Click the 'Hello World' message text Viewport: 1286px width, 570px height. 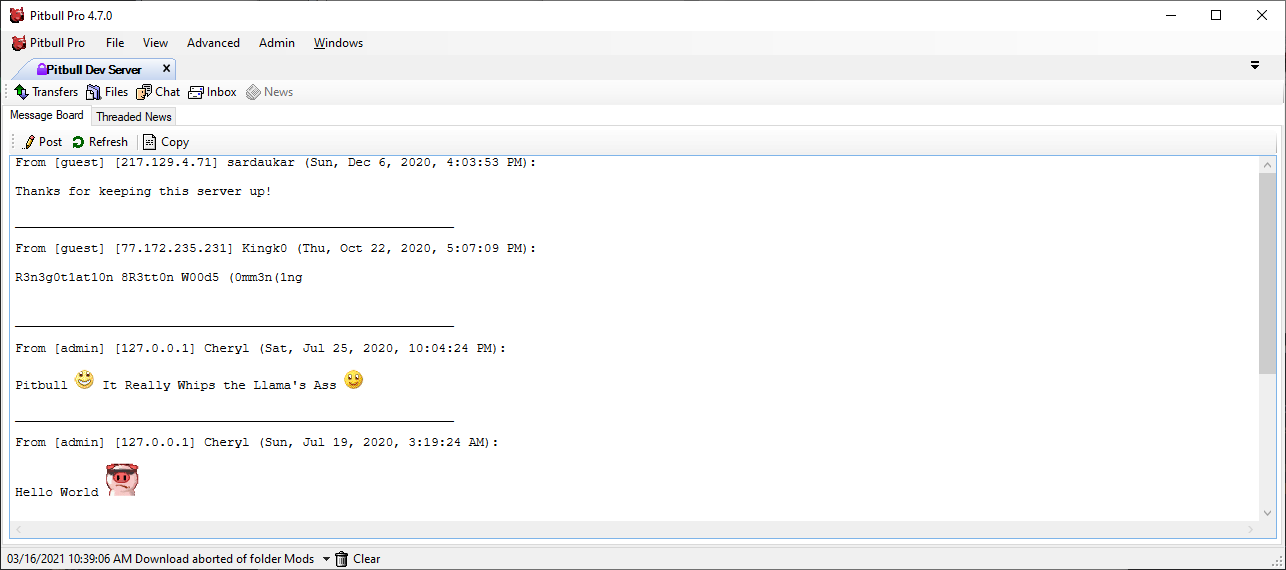[57, 492]
